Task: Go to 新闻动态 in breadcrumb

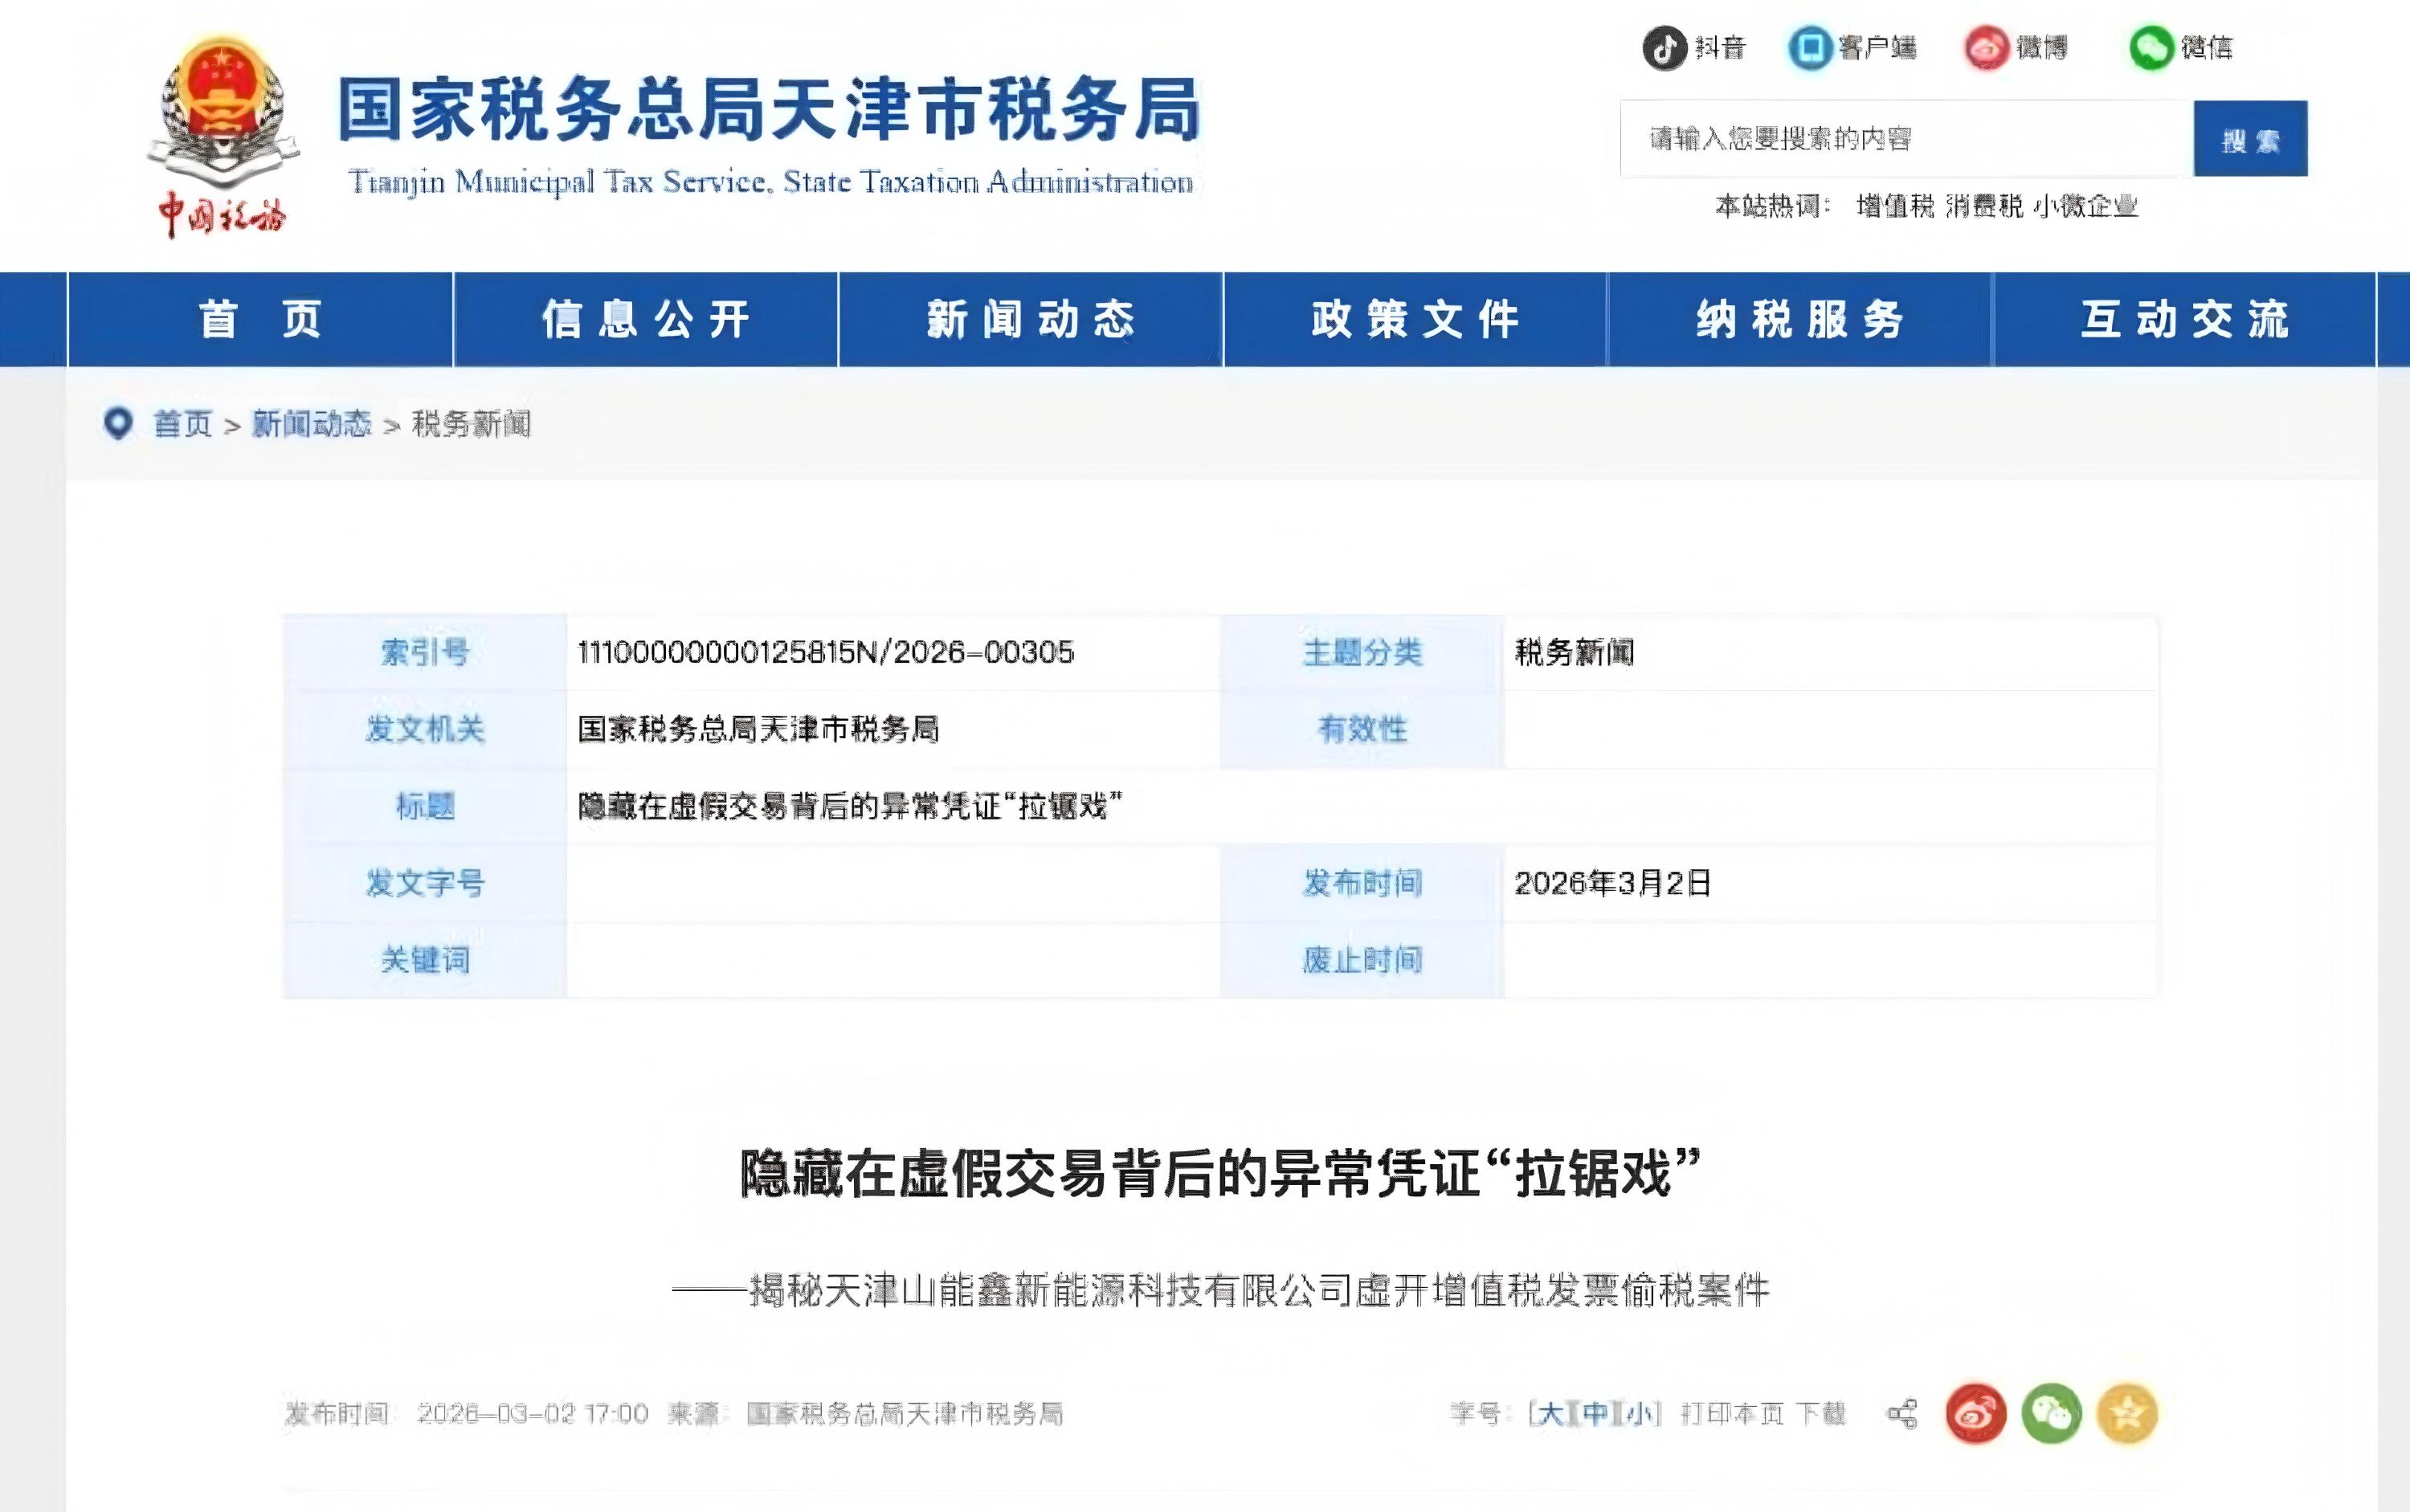Action: pos(311,424)
